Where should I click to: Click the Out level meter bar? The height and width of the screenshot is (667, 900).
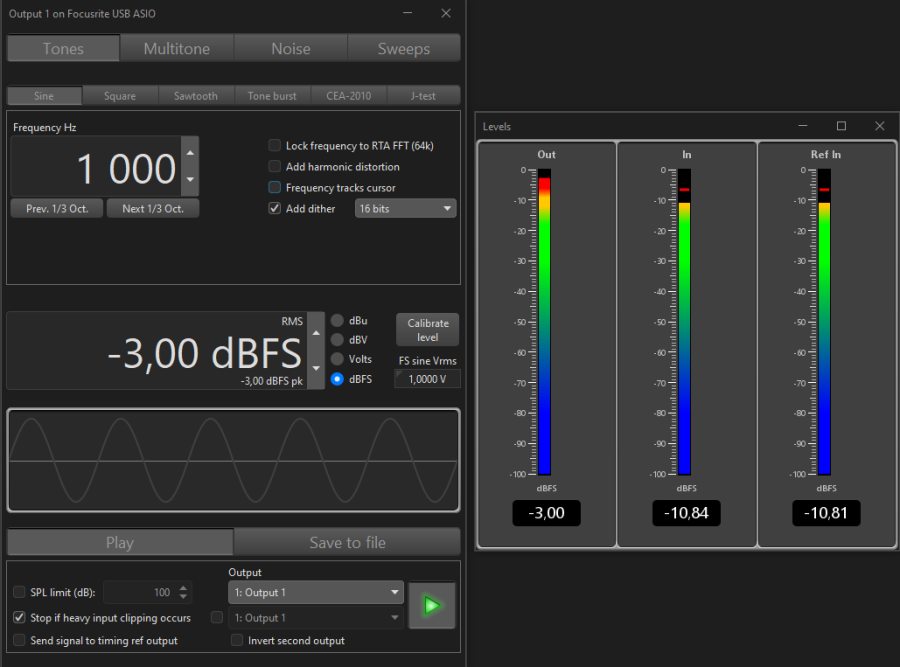544,321
